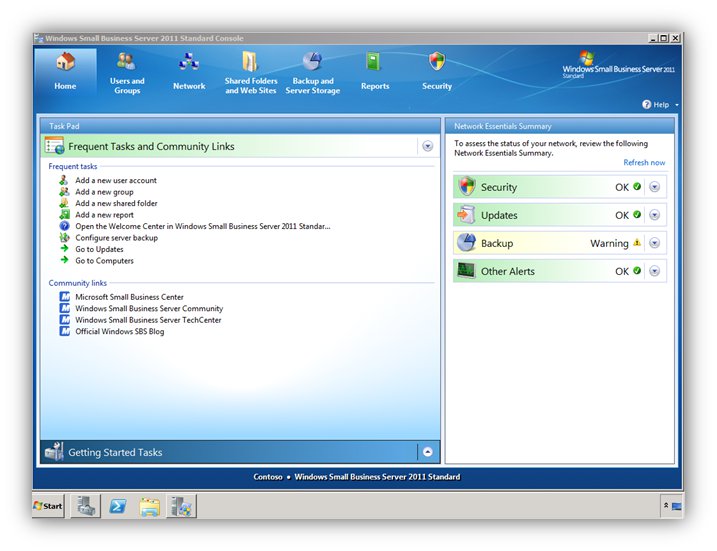This screenshot has width=717, height=551.
Task: Open Shared Folders and Web Sites
Action: [251, 72]
